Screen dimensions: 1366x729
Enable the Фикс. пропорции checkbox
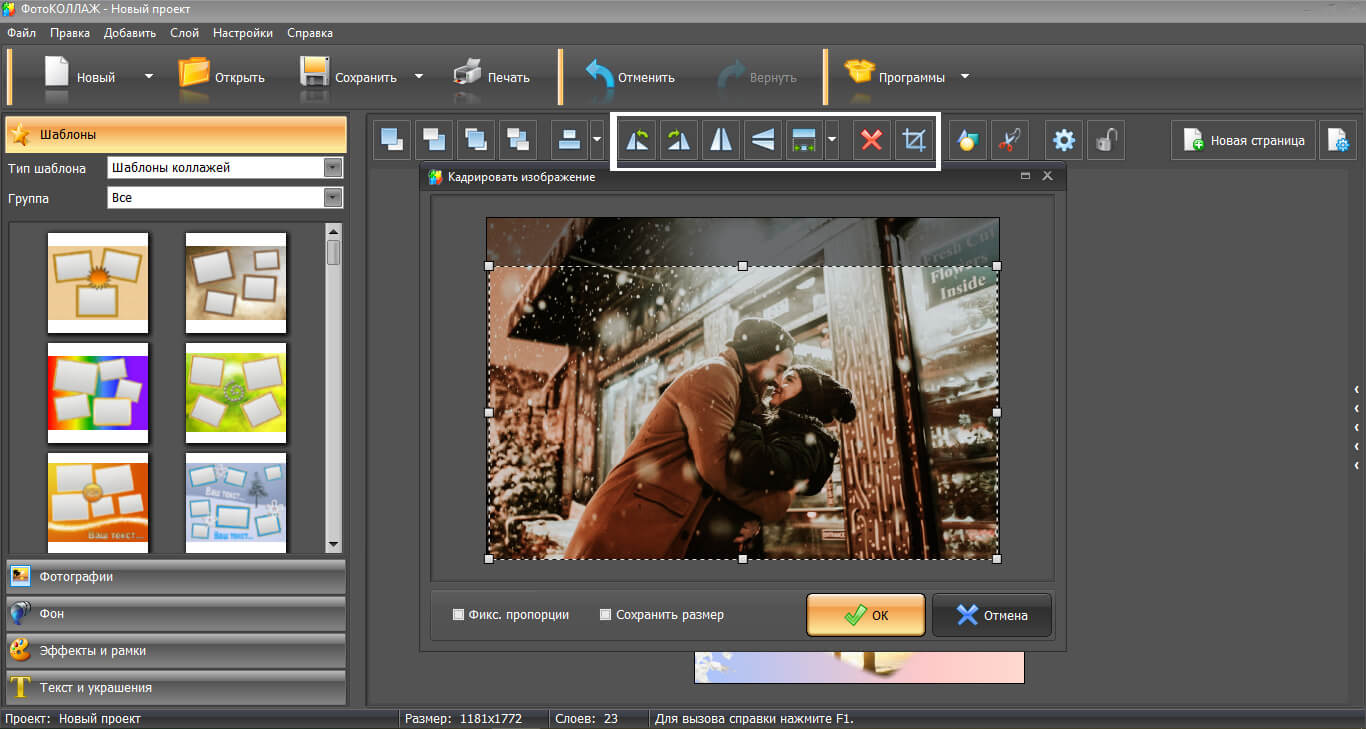[x=458, y=615]
